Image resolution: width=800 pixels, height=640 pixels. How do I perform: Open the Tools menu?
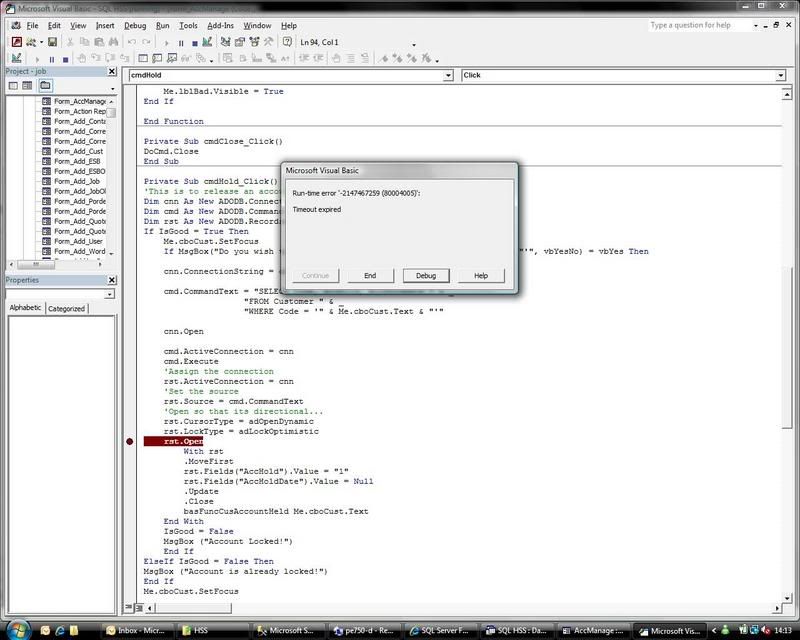coord(188,26)
